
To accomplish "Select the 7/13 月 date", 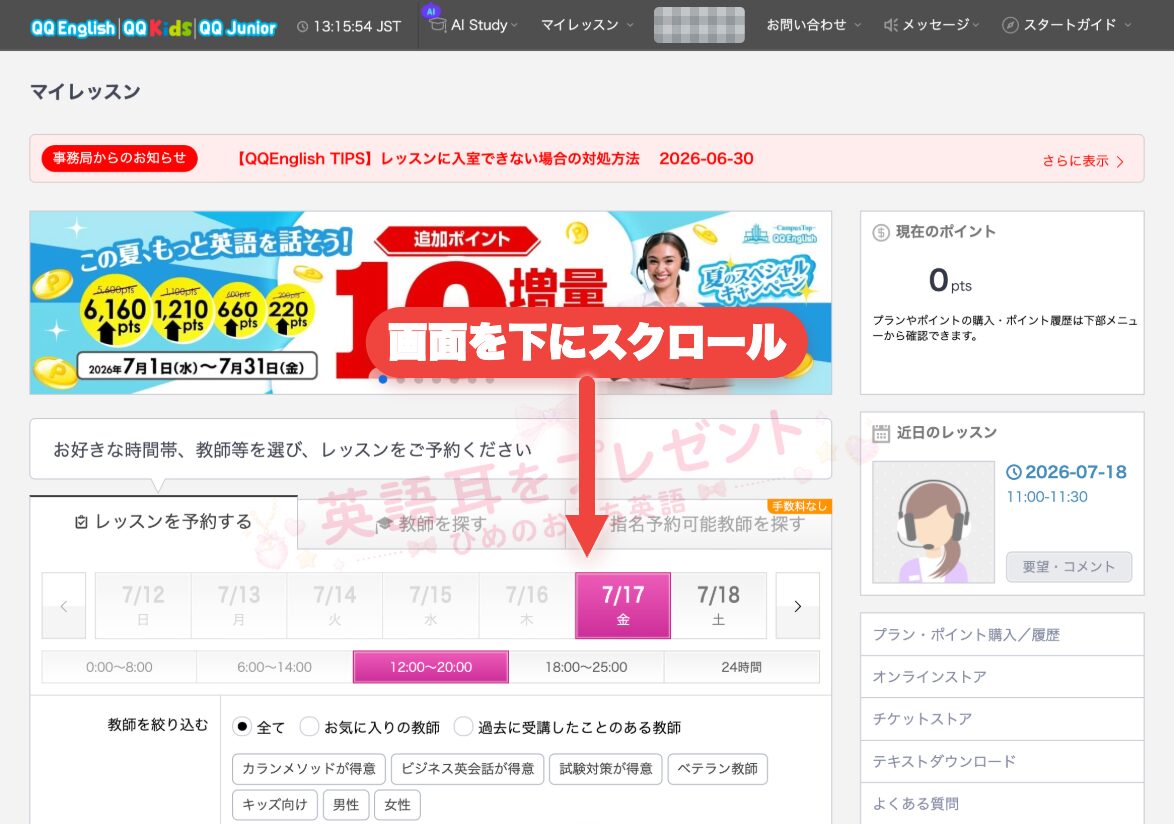I will click(x=239, y=605).
